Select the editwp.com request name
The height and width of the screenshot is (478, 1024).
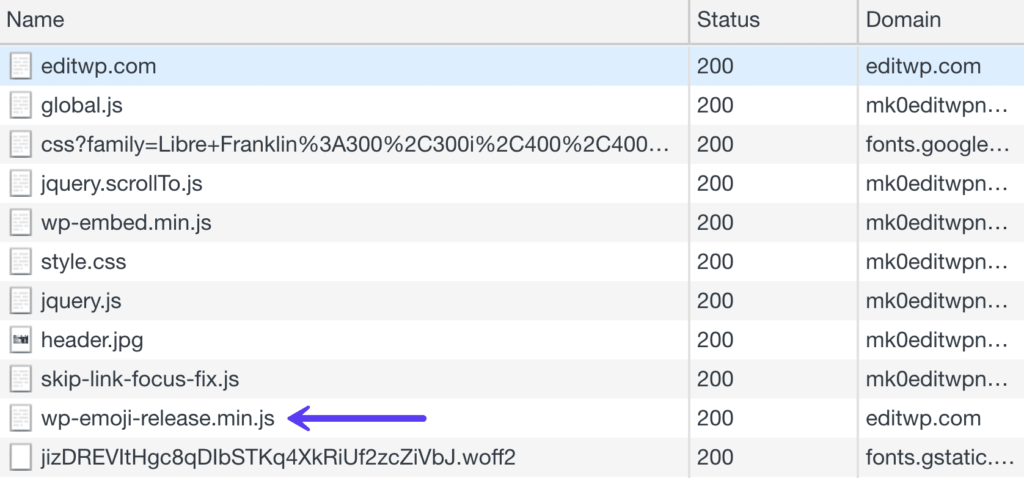(x=99, y=66)
